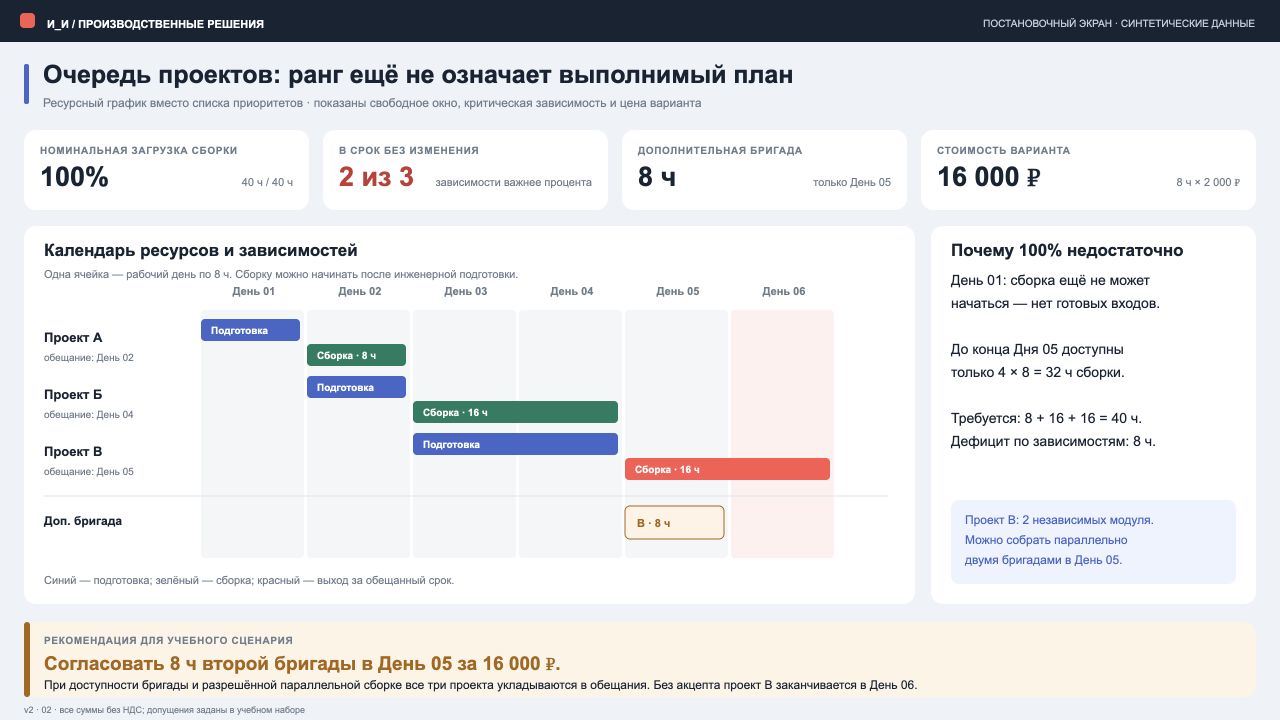Click the footer note v2 · 02

[164, 709]
